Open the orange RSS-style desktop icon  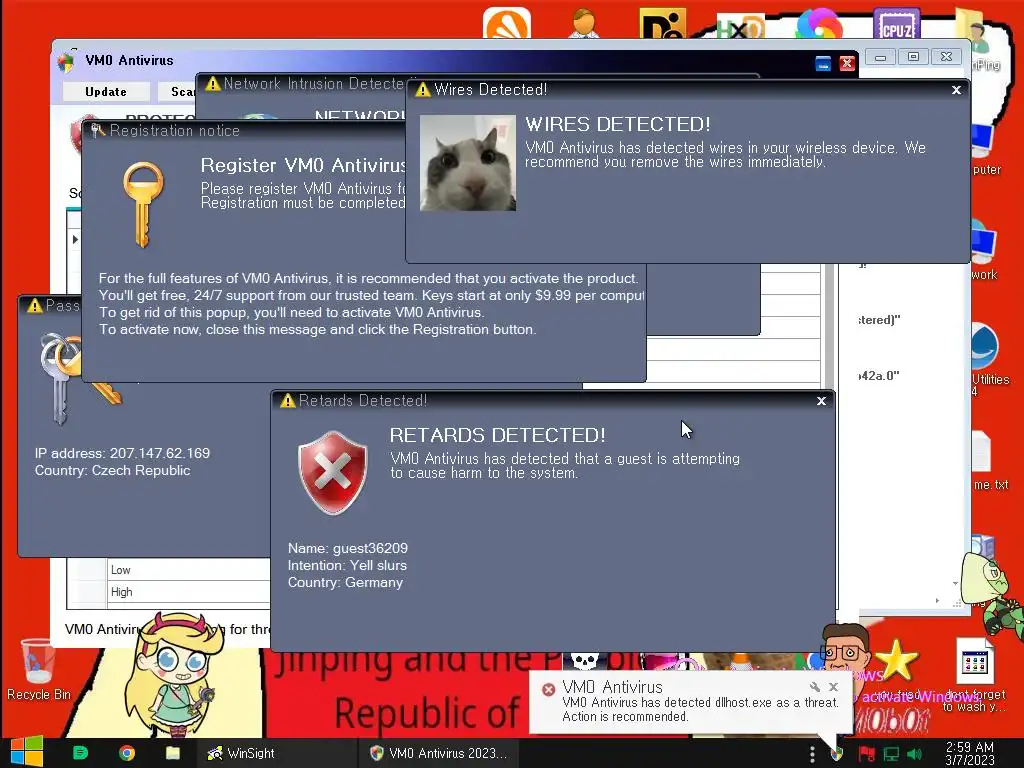(507, 24)
